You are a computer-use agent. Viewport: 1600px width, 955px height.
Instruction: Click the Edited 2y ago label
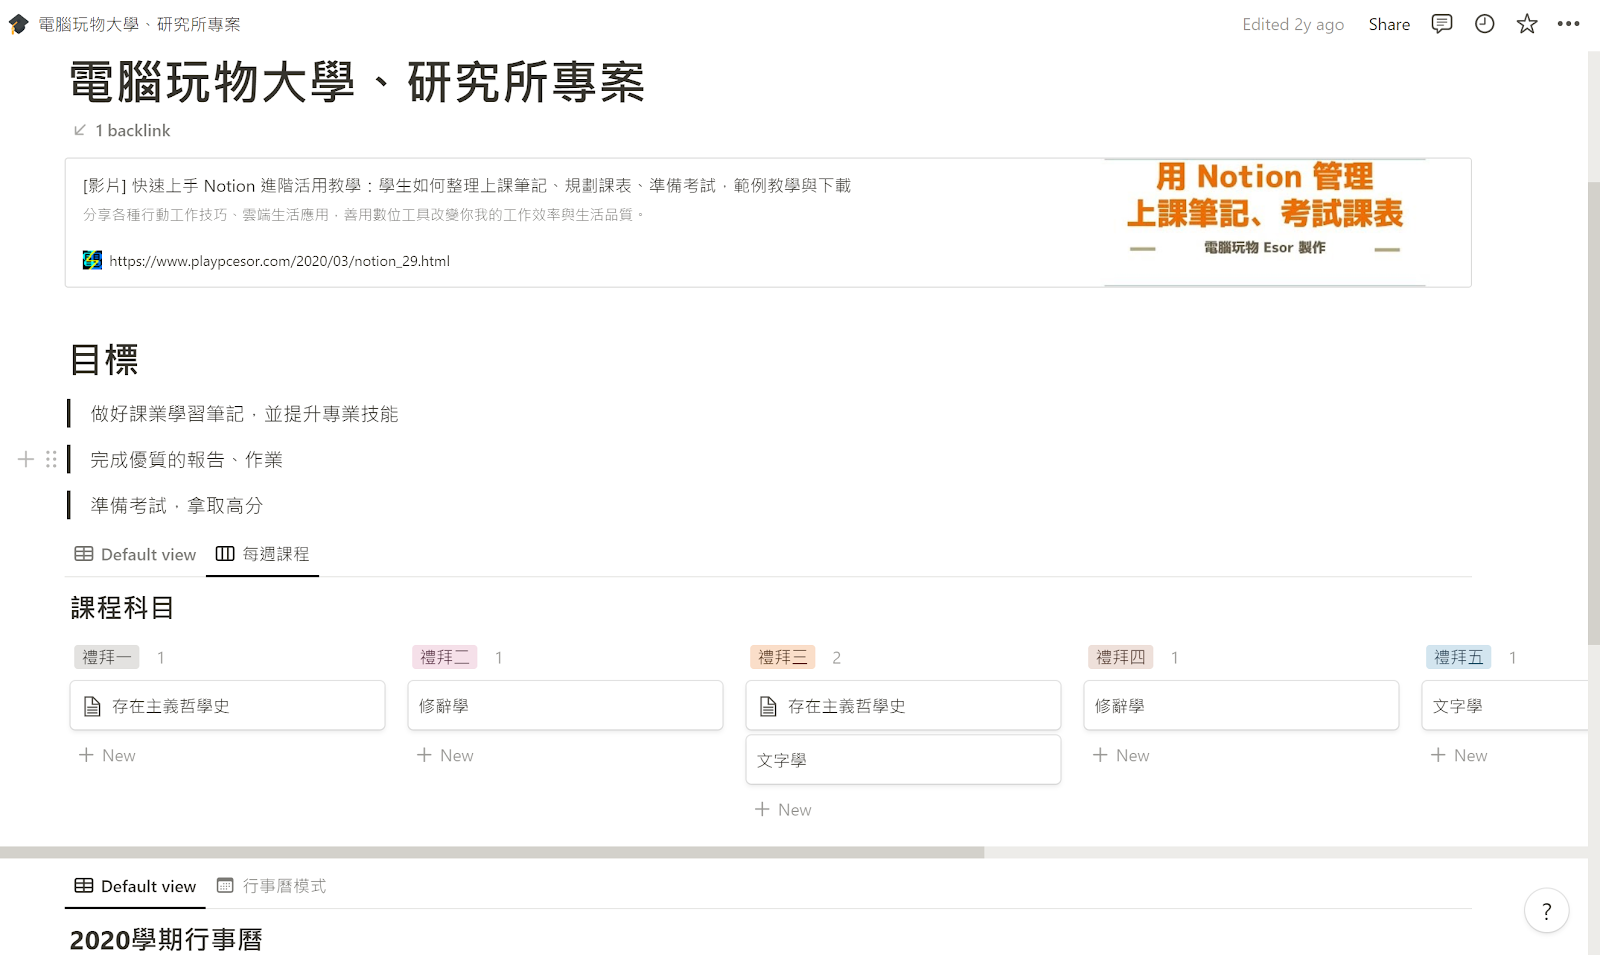click(x=1293, y=24)
